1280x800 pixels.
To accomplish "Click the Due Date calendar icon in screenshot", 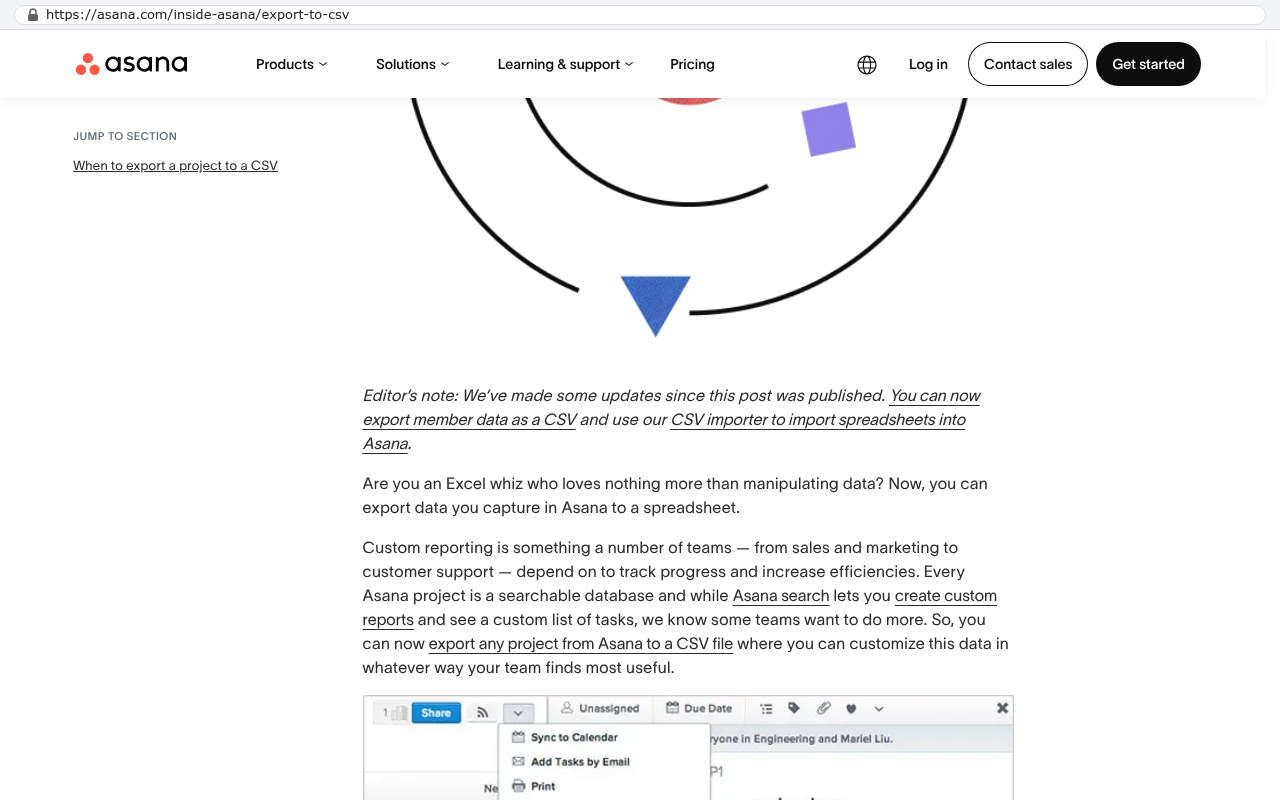I will (x=672, y=708).
